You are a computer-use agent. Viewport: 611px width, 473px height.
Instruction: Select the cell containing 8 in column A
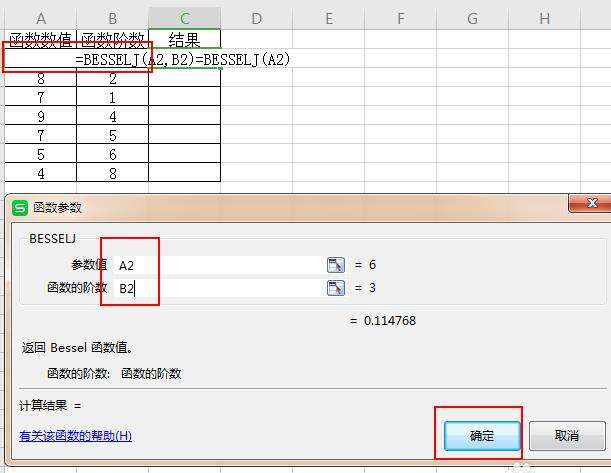pos(41,78)
